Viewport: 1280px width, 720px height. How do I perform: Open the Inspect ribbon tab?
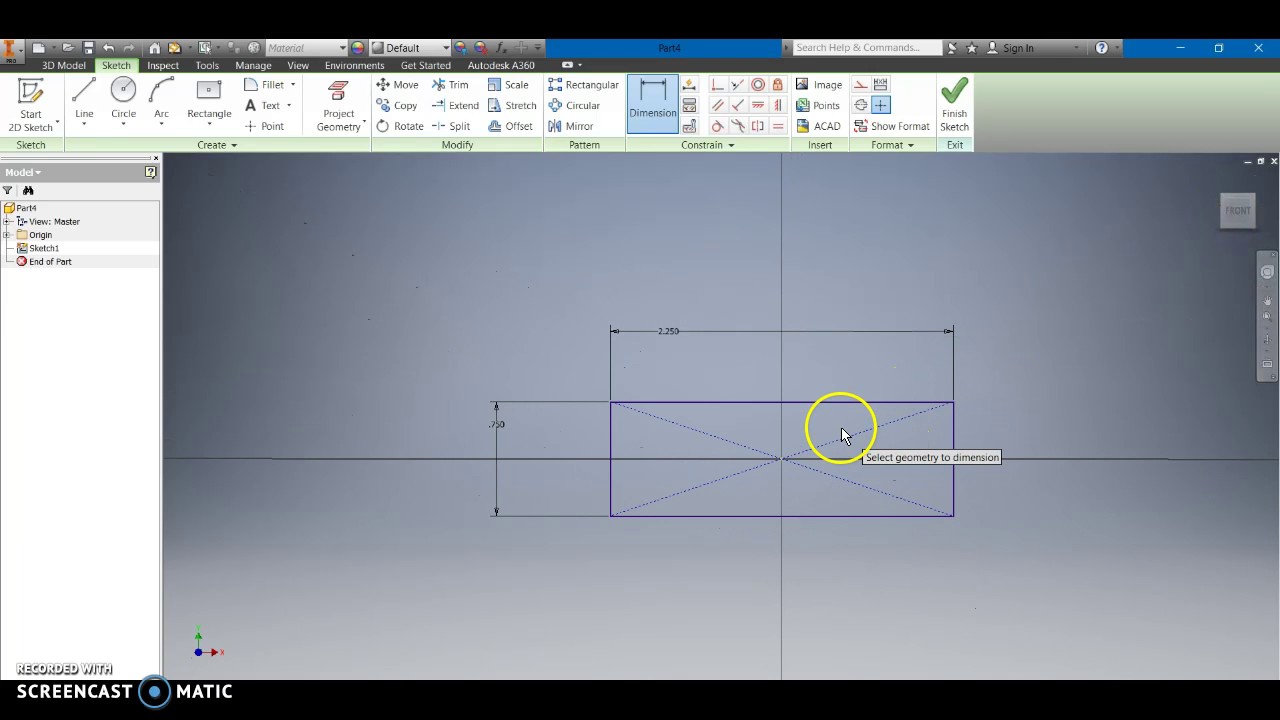click(x=163, y=65)
